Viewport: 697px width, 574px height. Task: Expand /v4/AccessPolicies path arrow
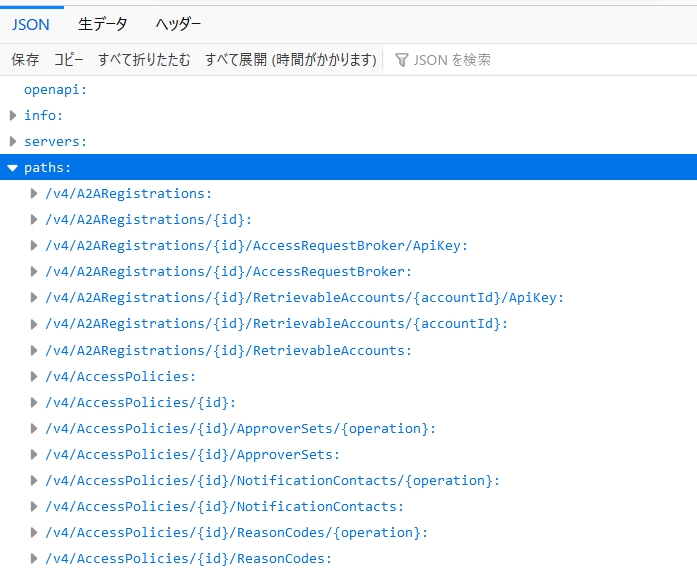point(34,377)
